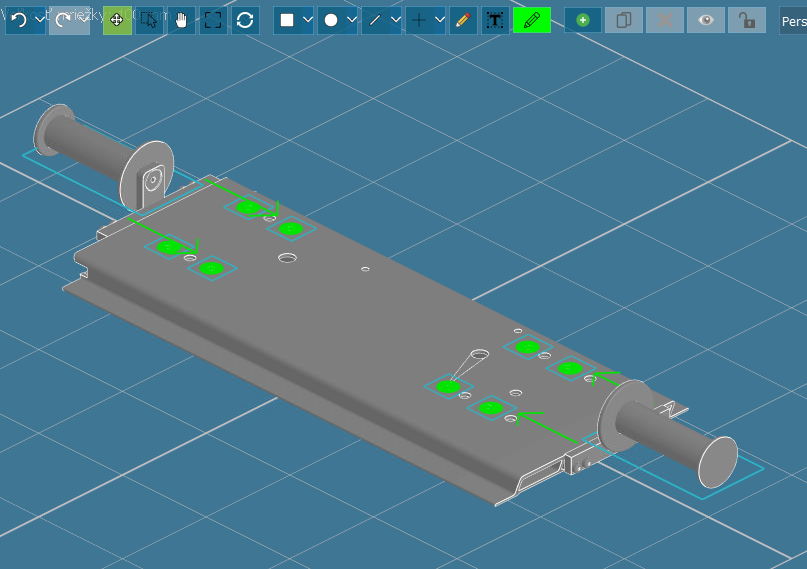Expand the circle shape dropdown arrow

click(x=351, y=20)
